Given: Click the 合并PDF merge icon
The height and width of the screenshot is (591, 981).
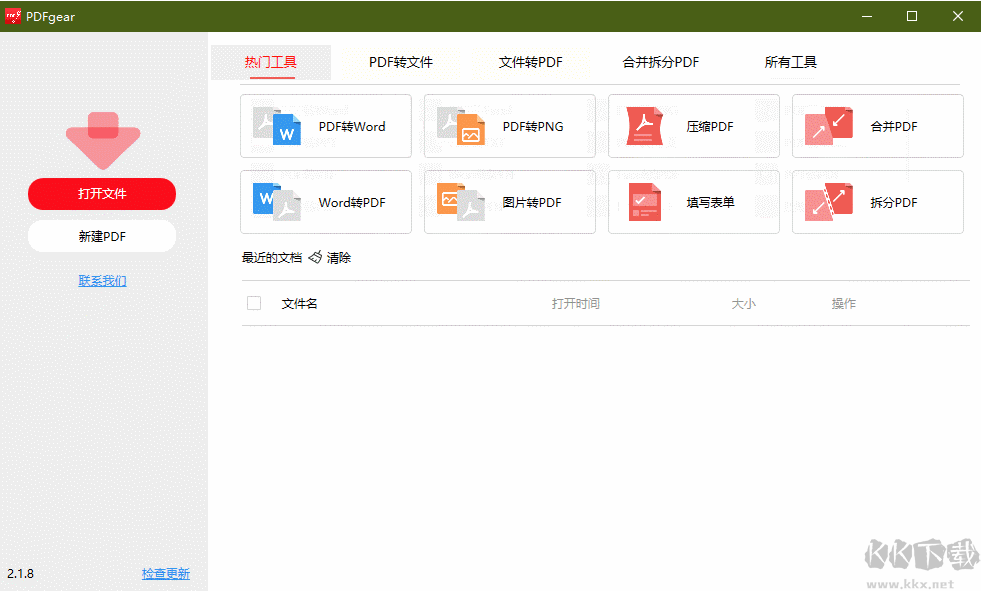Looking at the screenshot, I should [x=829, y=126].
